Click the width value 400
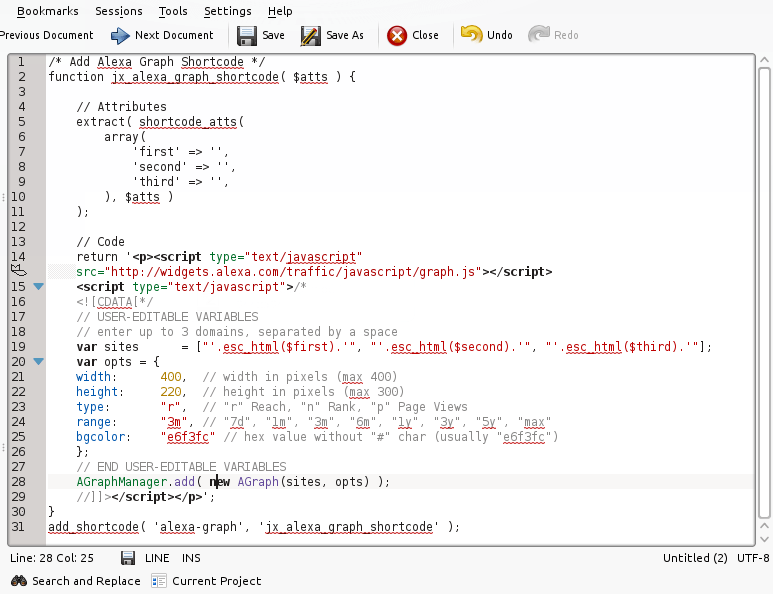Viewport: 773px width, 594px height. click(171, 377)
